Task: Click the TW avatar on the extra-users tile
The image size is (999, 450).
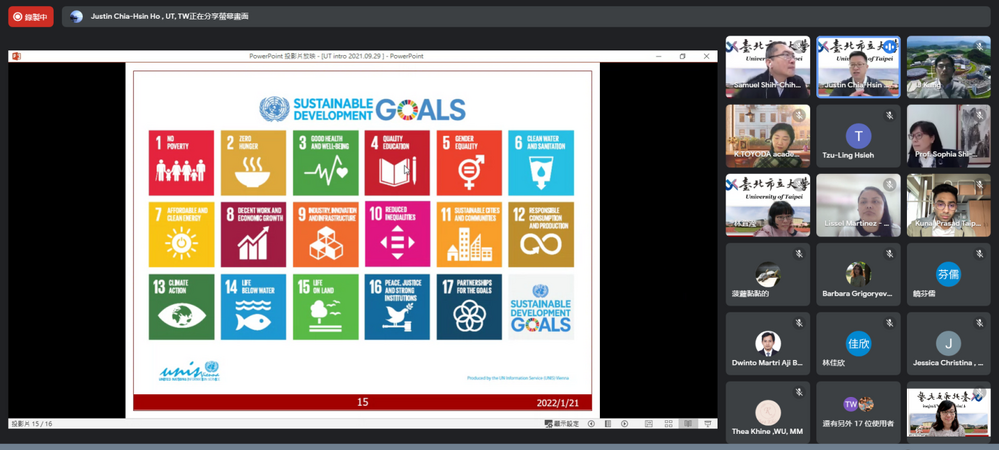Action: (850, 404)
